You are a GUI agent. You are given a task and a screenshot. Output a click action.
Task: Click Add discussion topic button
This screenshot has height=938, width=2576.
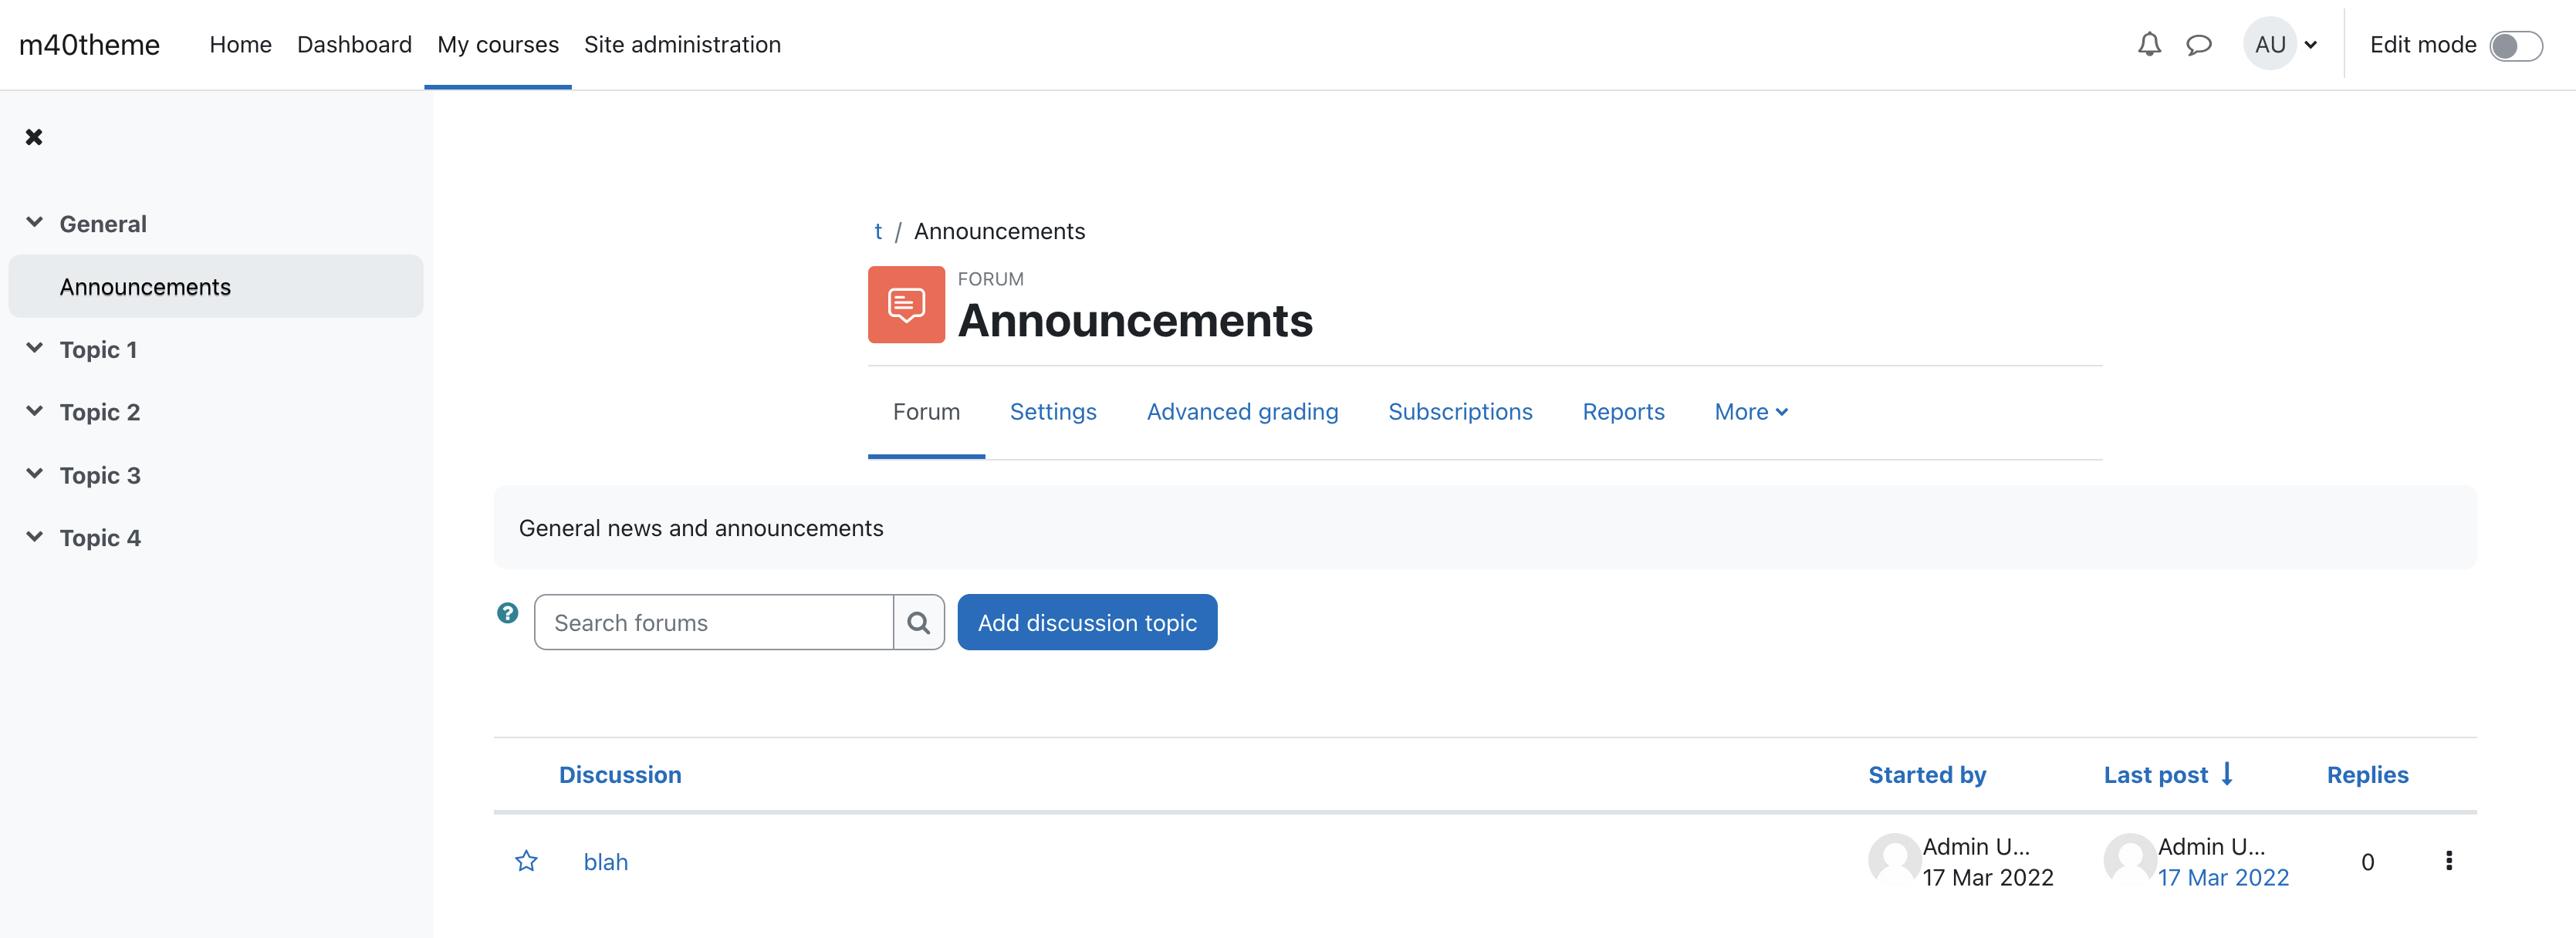[1087, 622]
